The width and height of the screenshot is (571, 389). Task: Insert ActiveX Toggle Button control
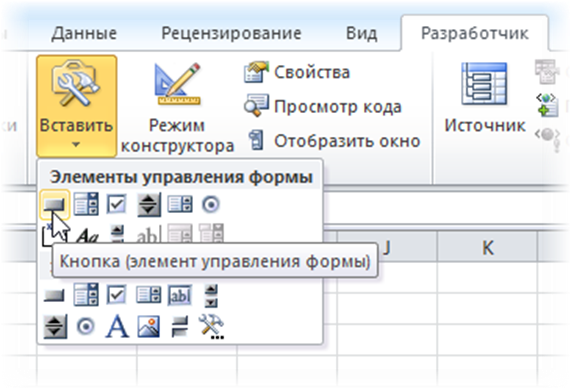point(180,327)
